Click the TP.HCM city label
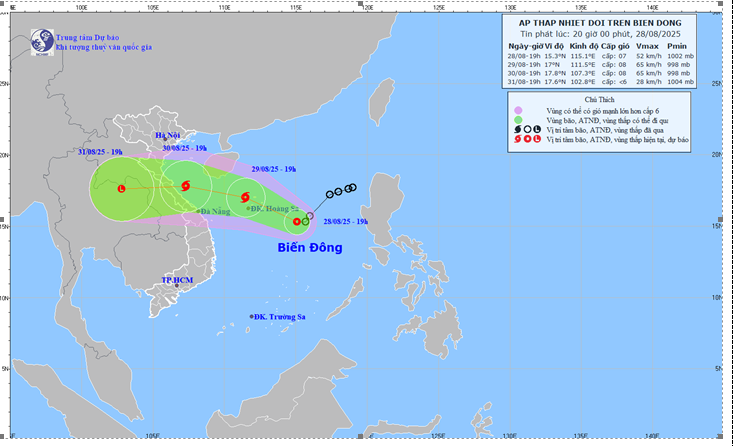733x446 pixels. coord(178,281)
